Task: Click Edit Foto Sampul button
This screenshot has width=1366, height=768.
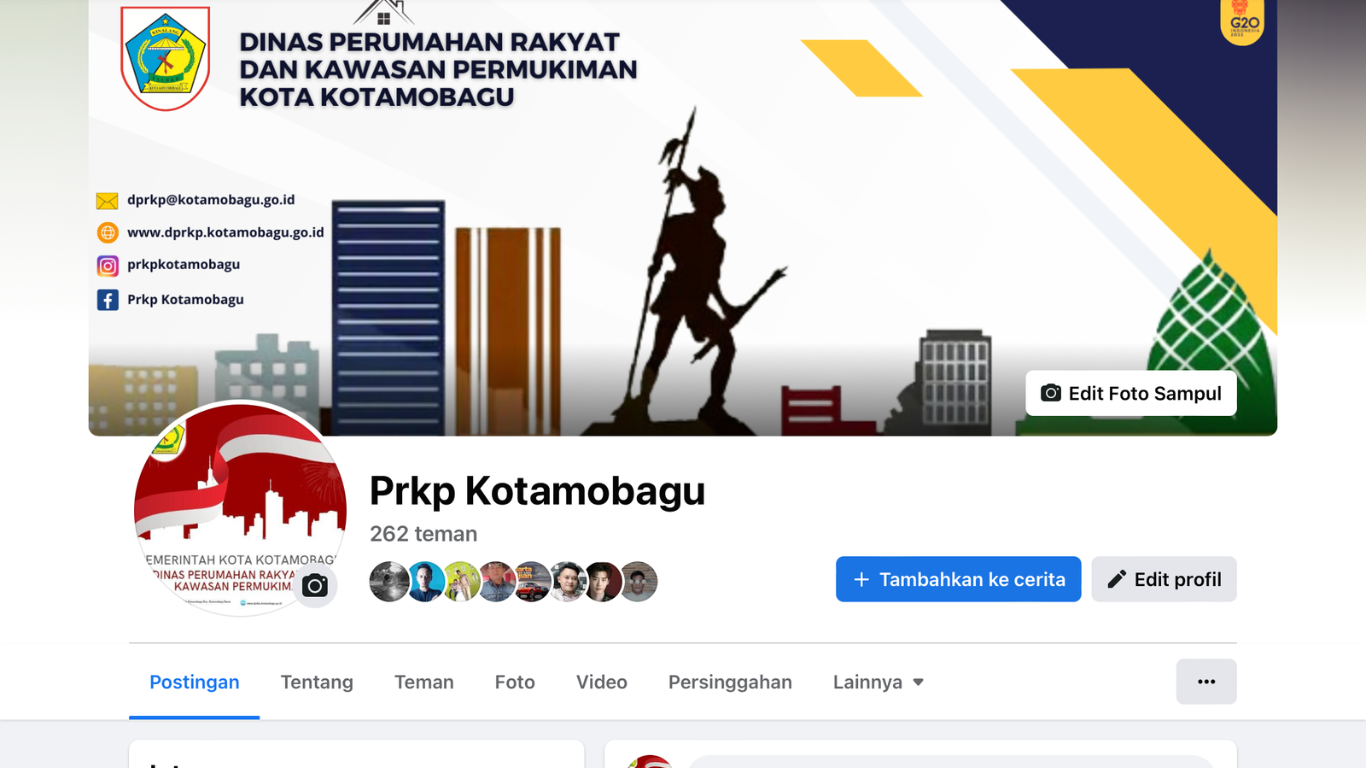Action: (1131, 393)
